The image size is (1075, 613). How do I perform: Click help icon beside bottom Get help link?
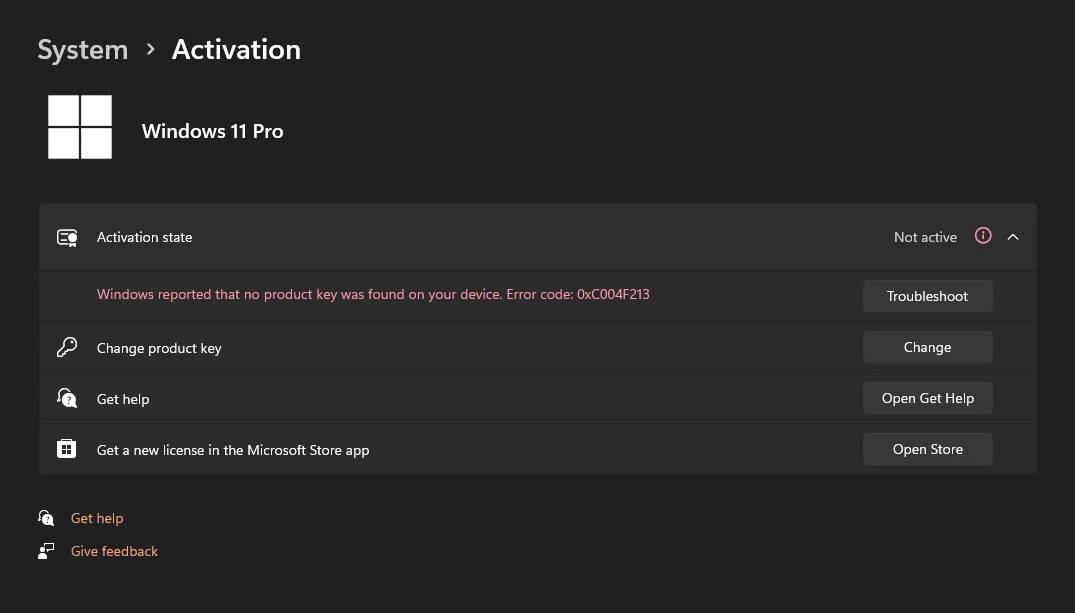pyautogui.click(x=46, y=518)
